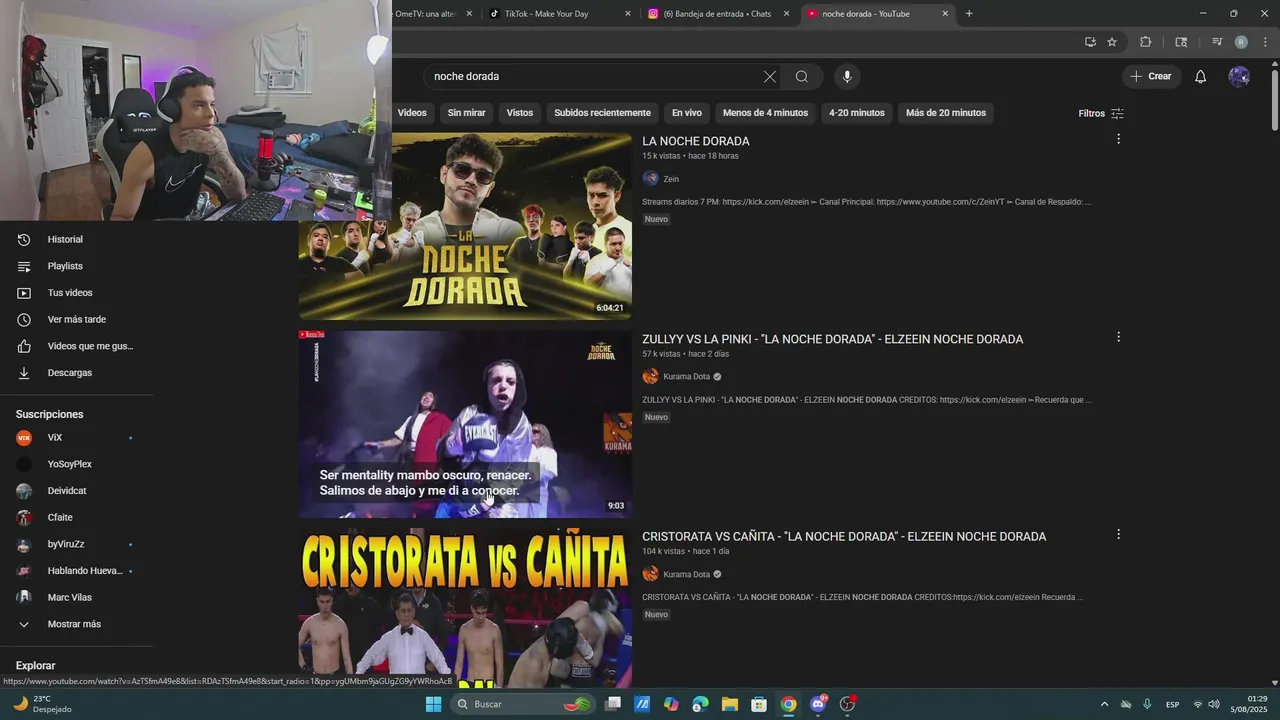Open more options for Cristorata vs Cañita
1280x720 pixels.
click(x=1118, y=535)
